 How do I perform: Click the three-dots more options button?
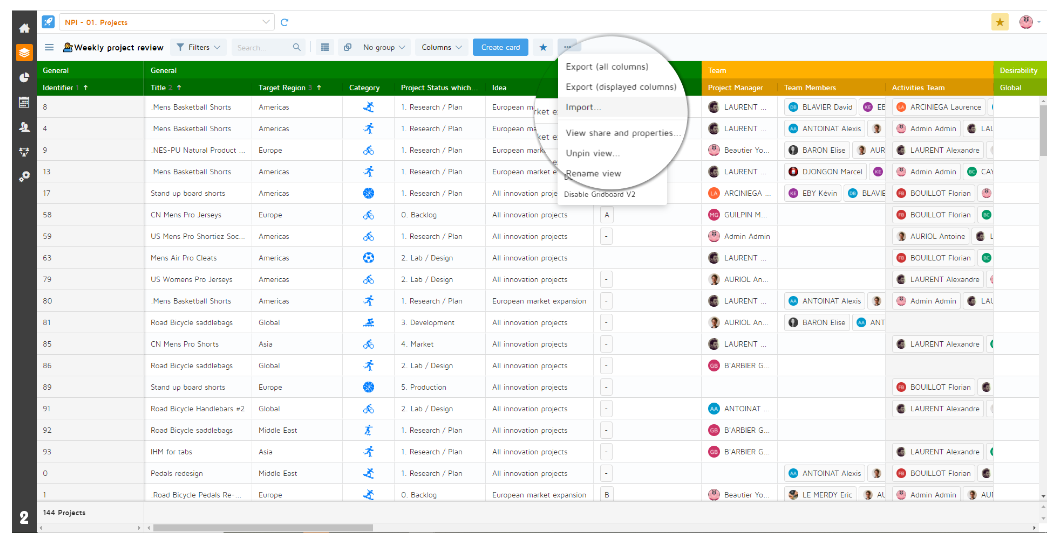[x=568, y=47]
